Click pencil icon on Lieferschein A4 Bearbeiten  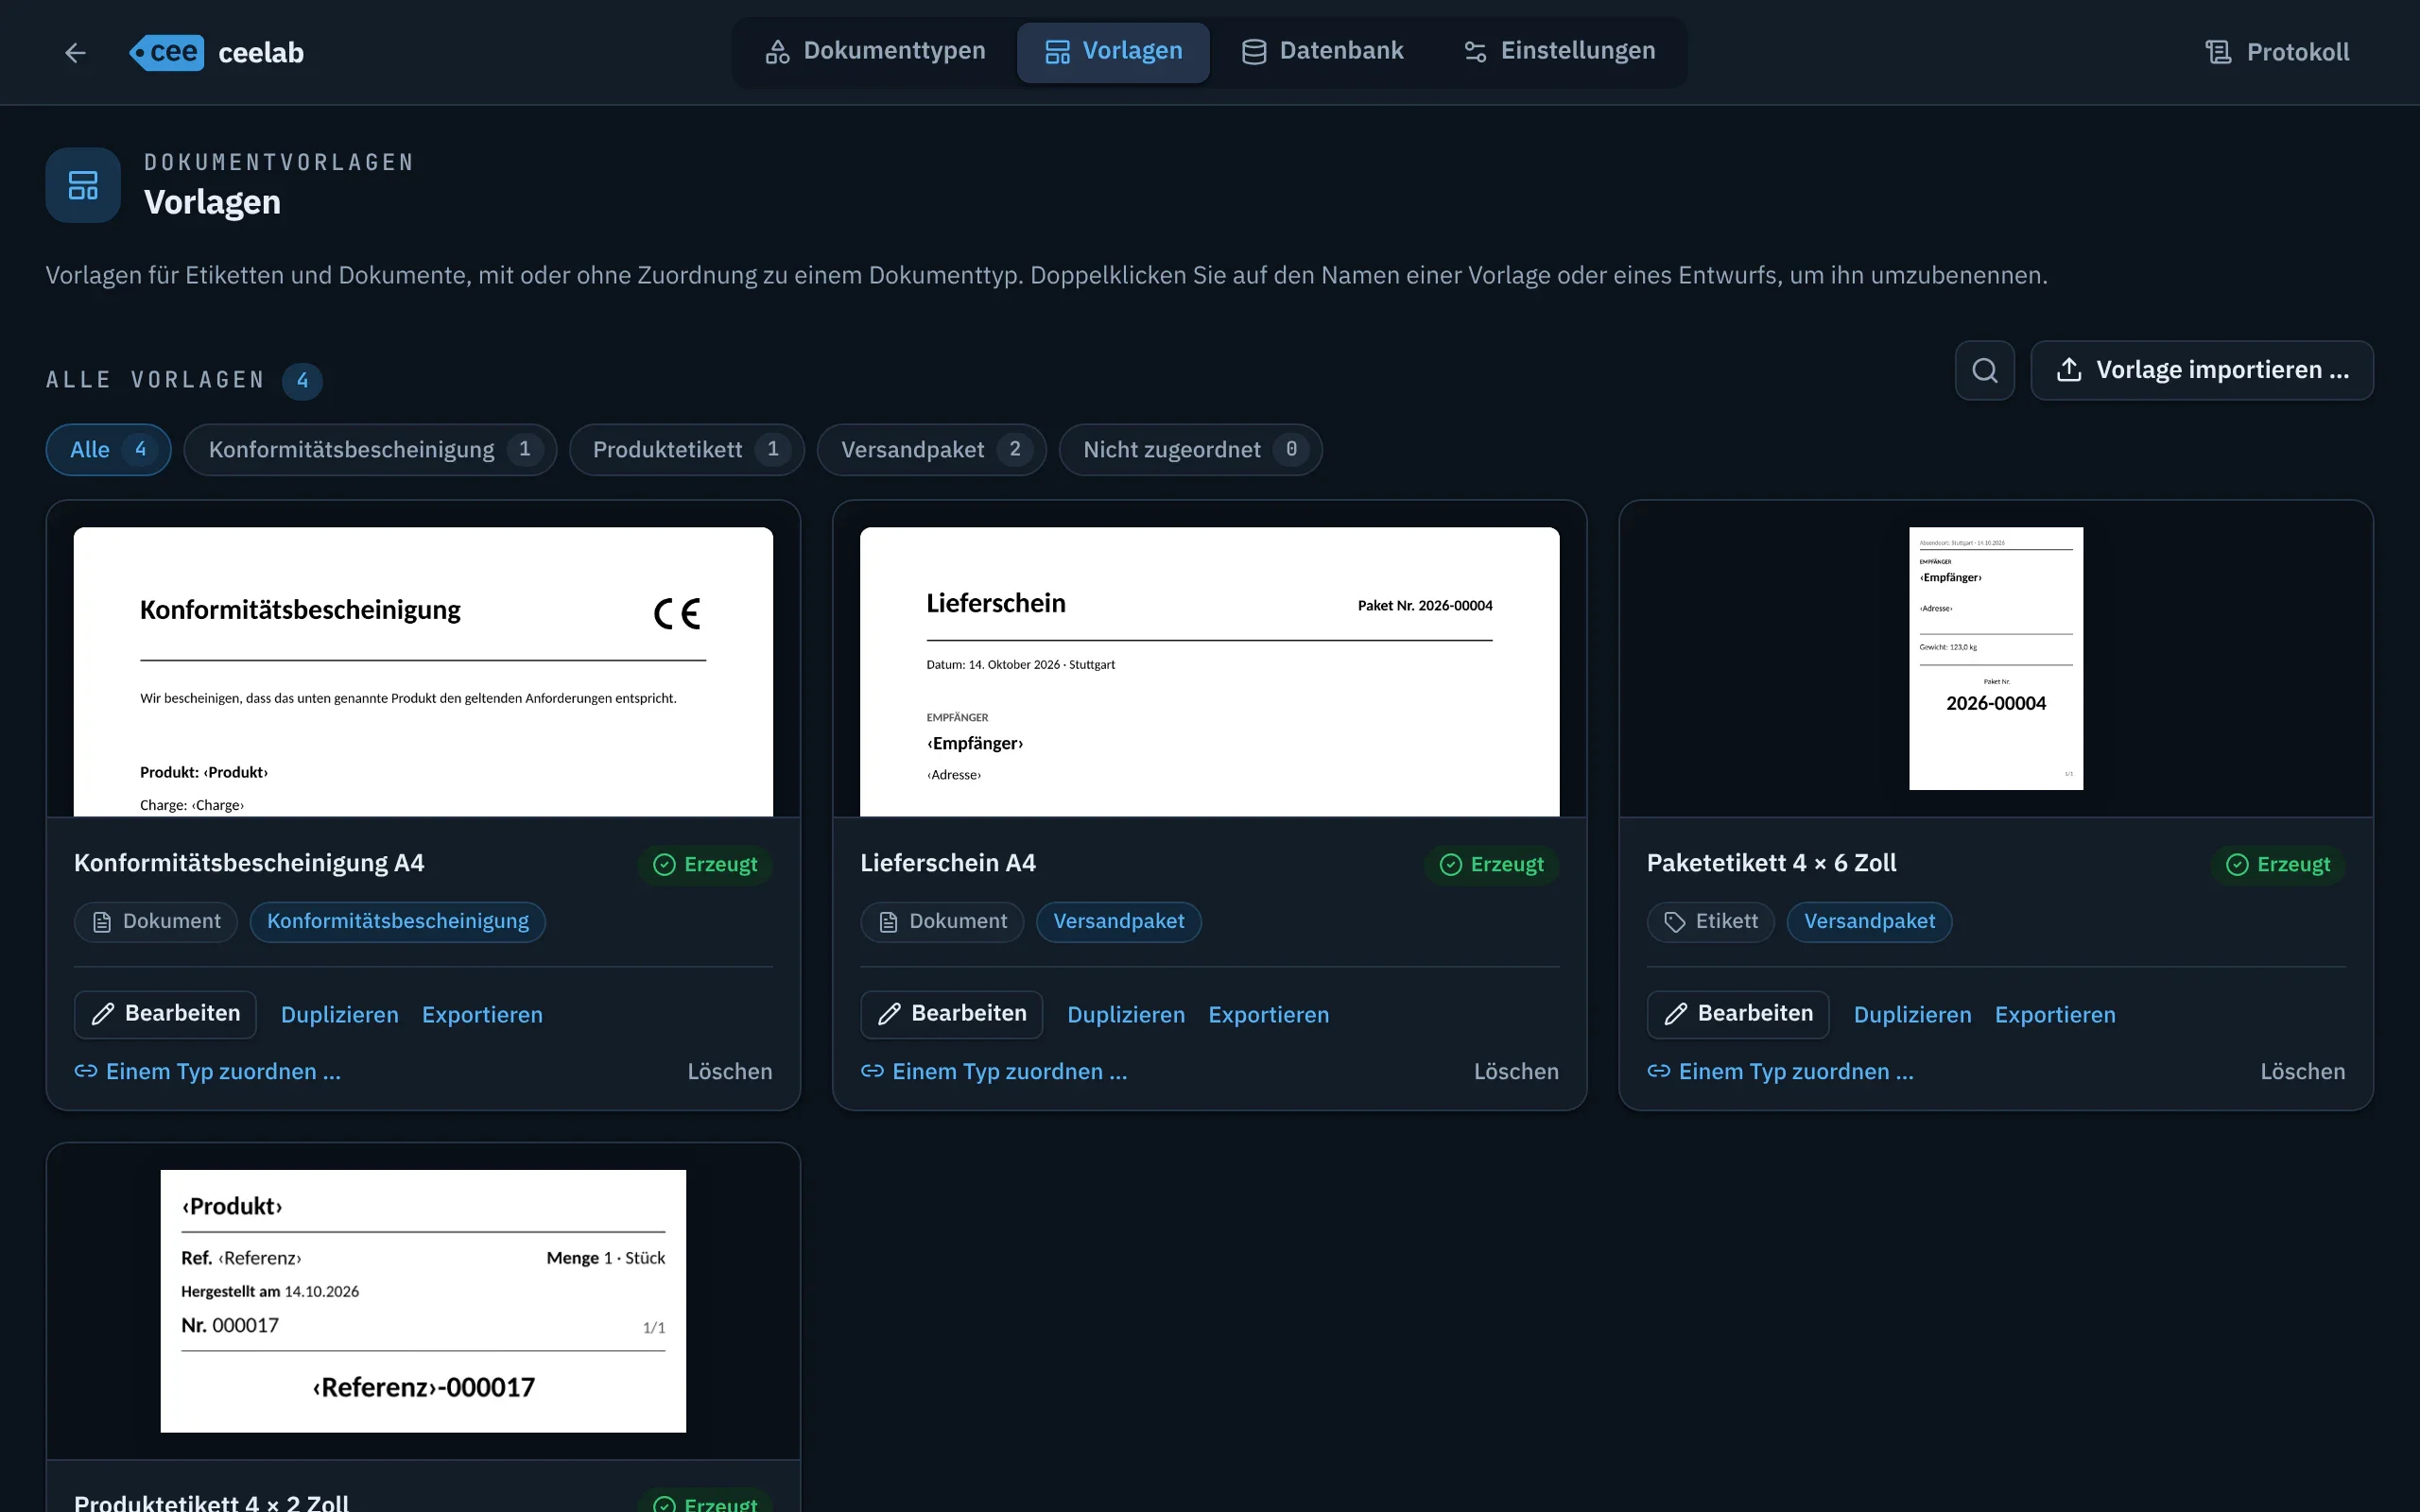[x=889, y=1015]
